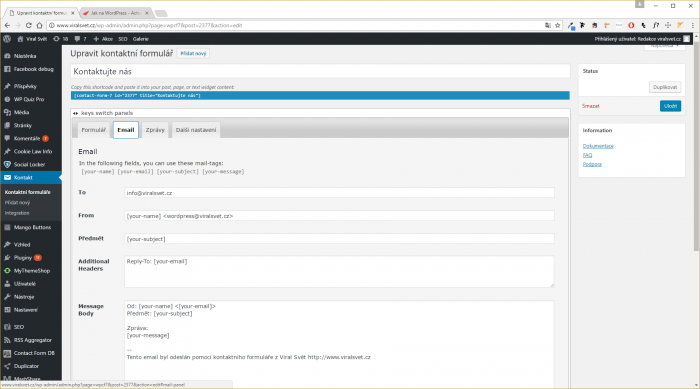700x389 pixels.
Task: Open the Dokumentace link
Action: click(x=598, y=146)
